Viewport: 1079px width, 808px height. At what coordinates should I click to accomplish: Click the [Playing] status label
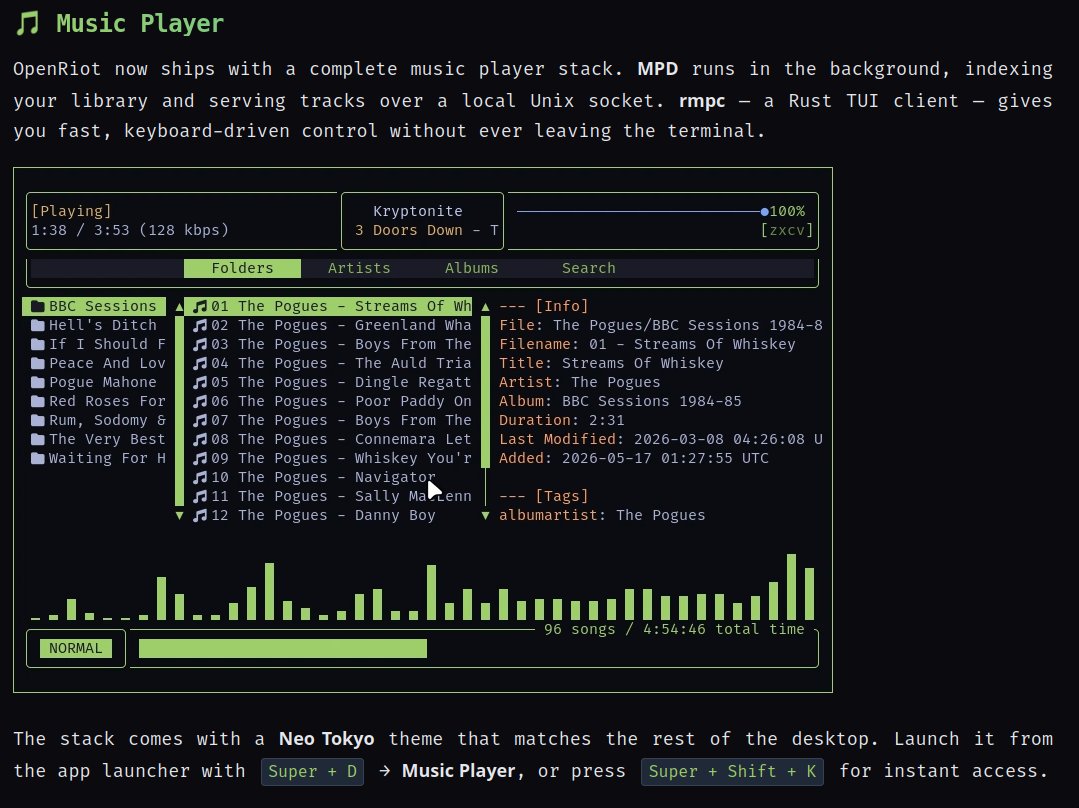point(72,211)
